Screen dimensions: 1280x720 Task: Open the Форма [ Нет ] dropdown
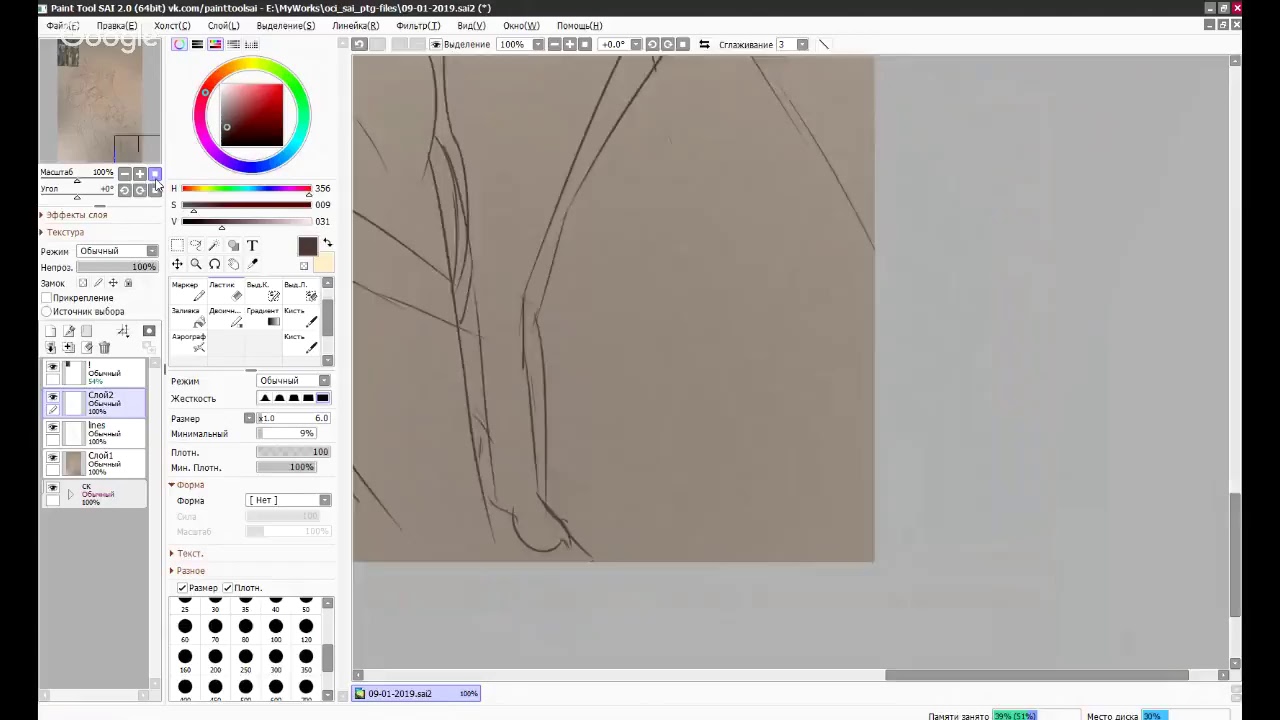pyautogui.click(x=288, y=500)
